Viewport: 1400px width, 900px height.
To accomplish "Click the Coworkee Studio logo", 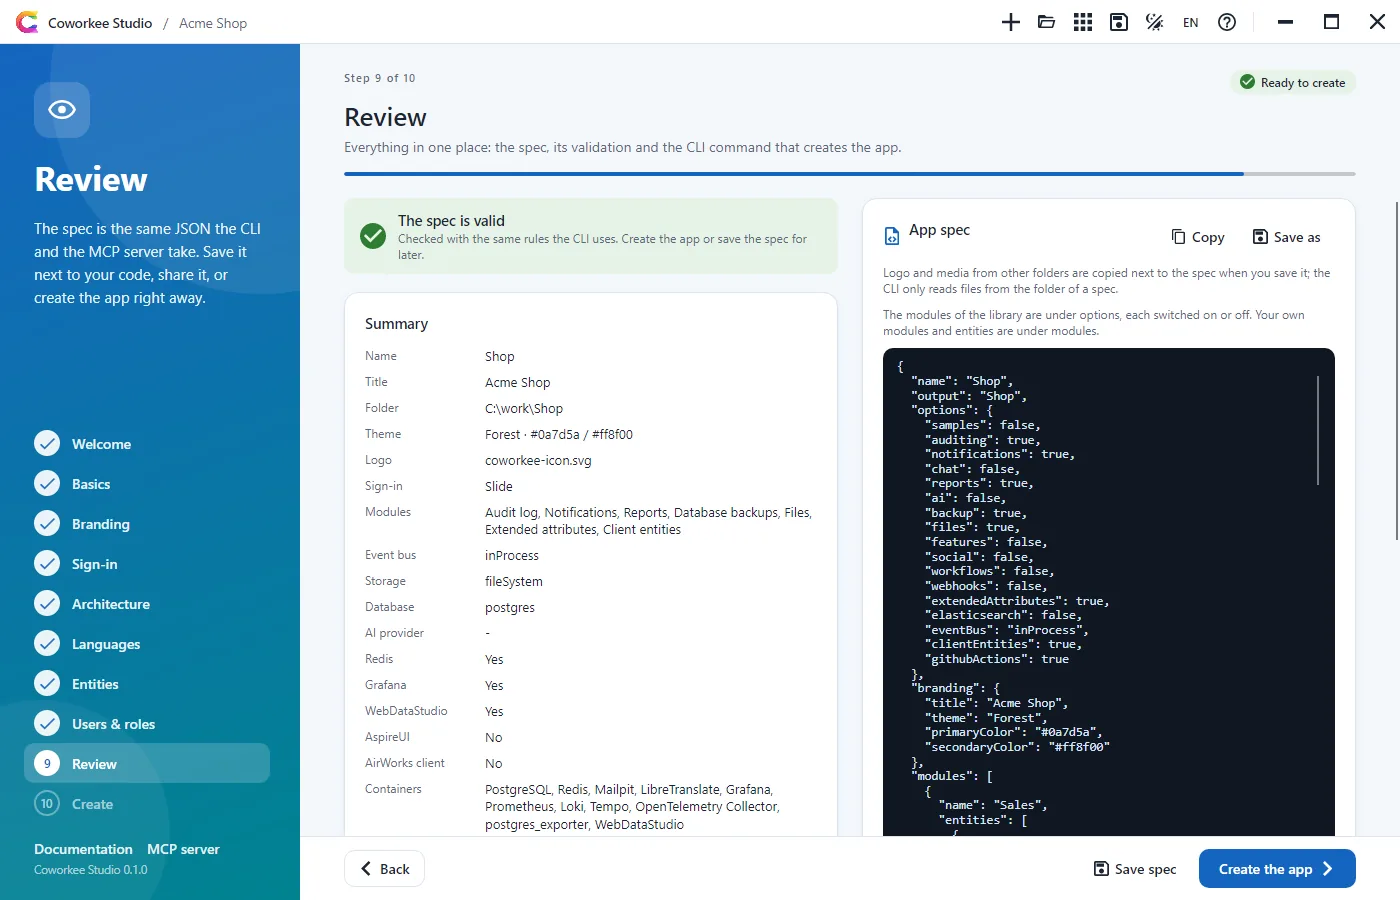I will 27,22.
